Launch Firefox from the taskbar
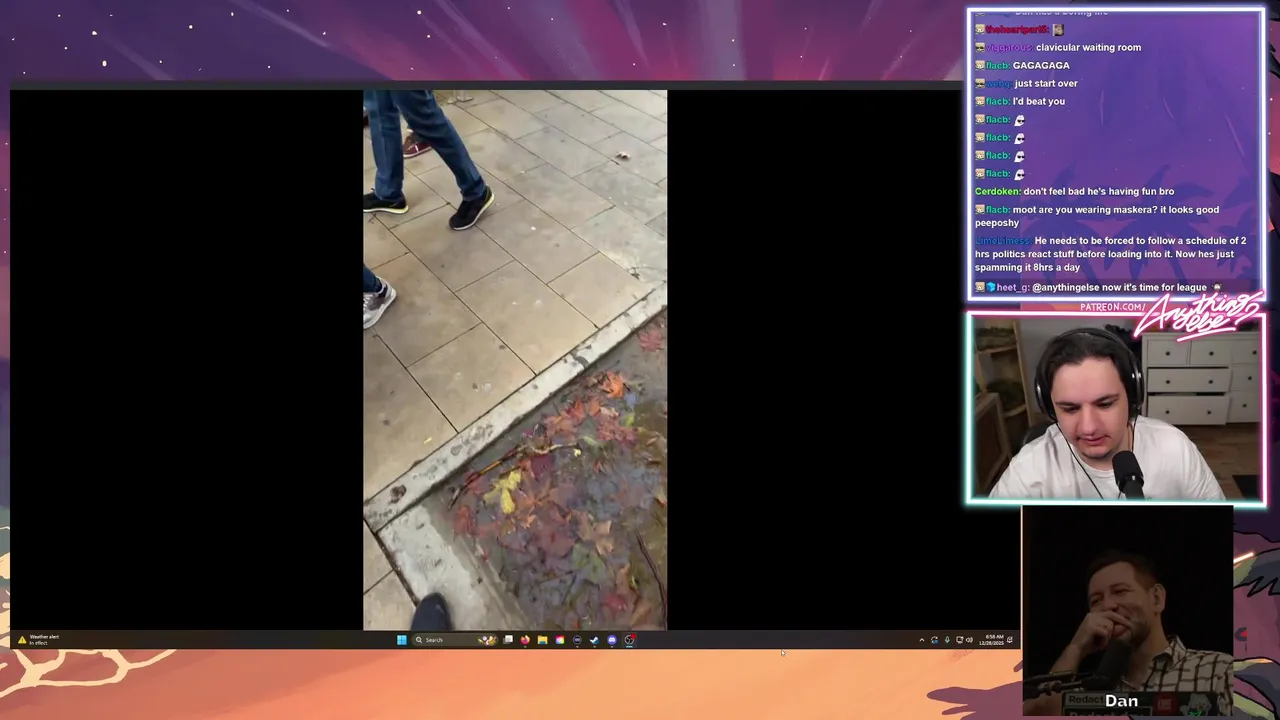Screen dimensions: 1280x720 tap(525, 640)
